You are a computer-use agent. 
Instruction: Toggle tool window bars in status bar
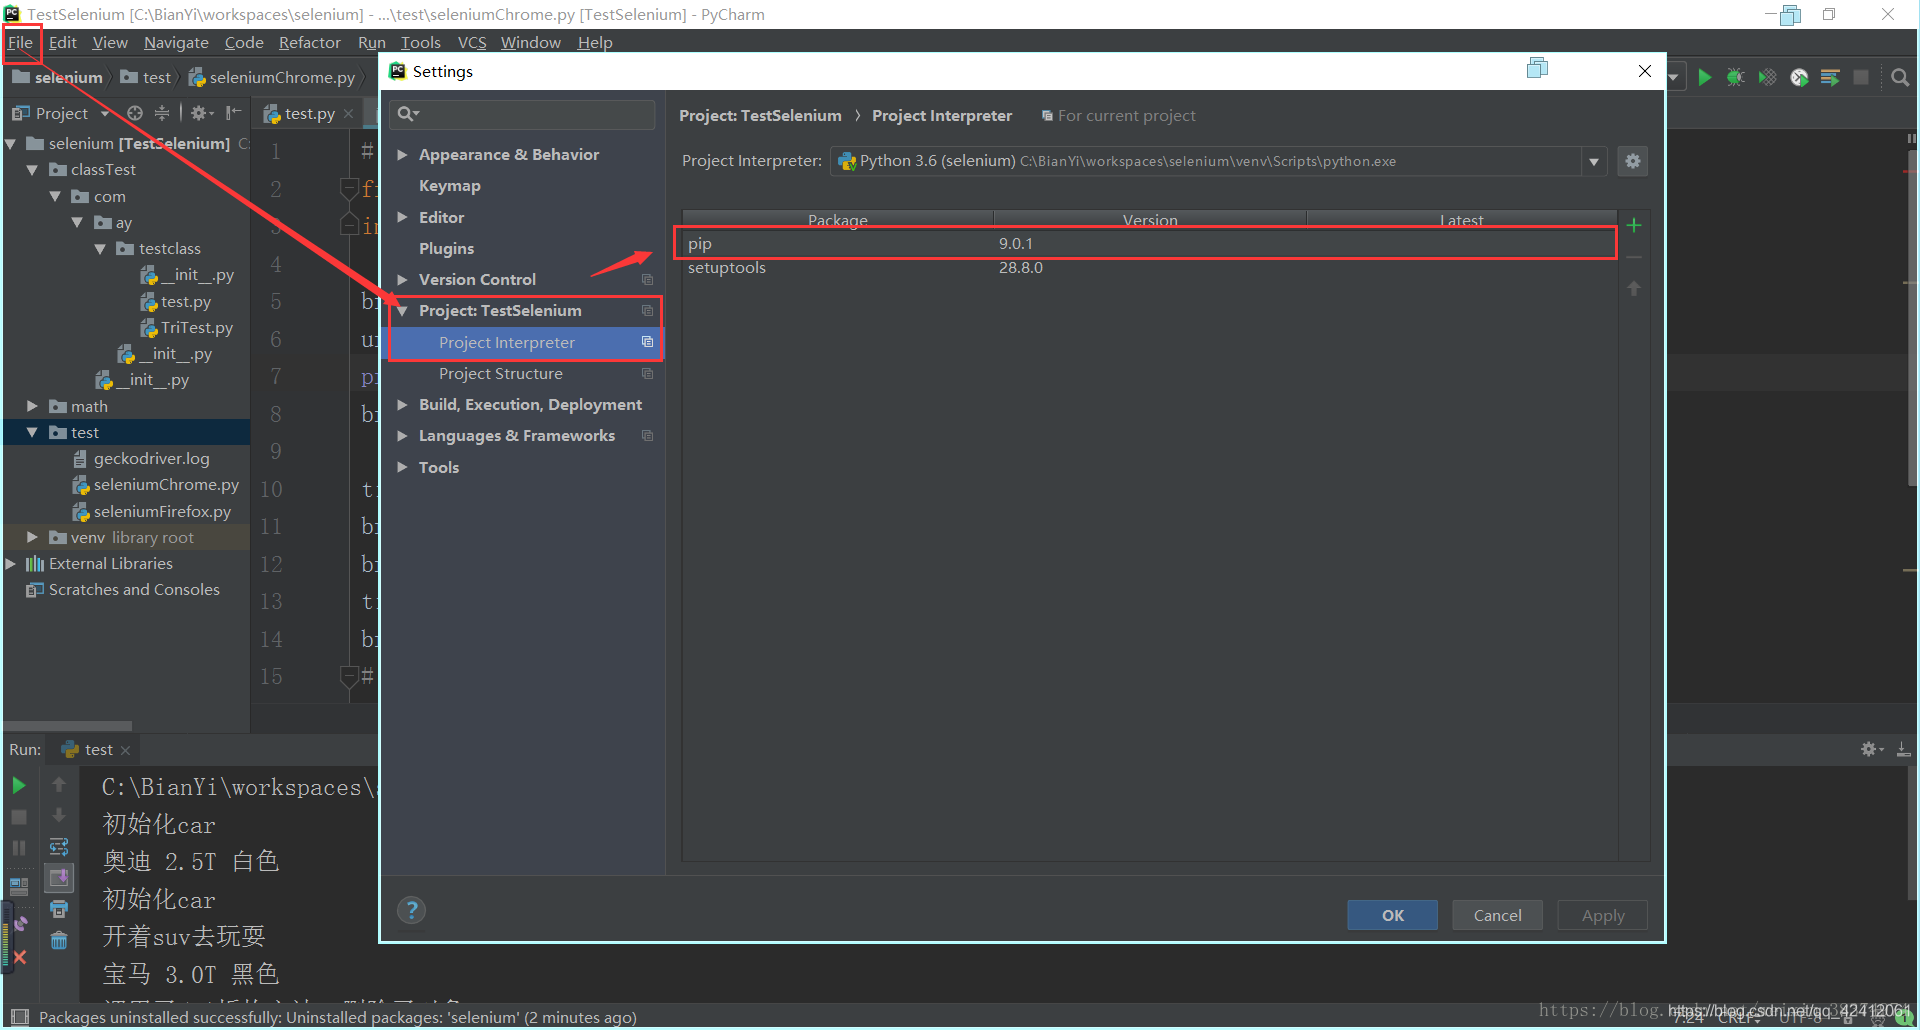tap(19, 1017)
